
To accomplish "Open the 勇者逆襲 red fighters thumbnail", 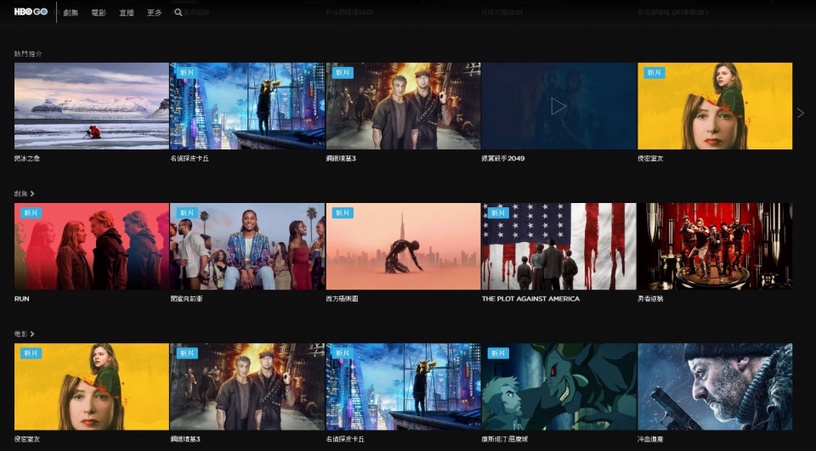I will (x=715, y=246).
